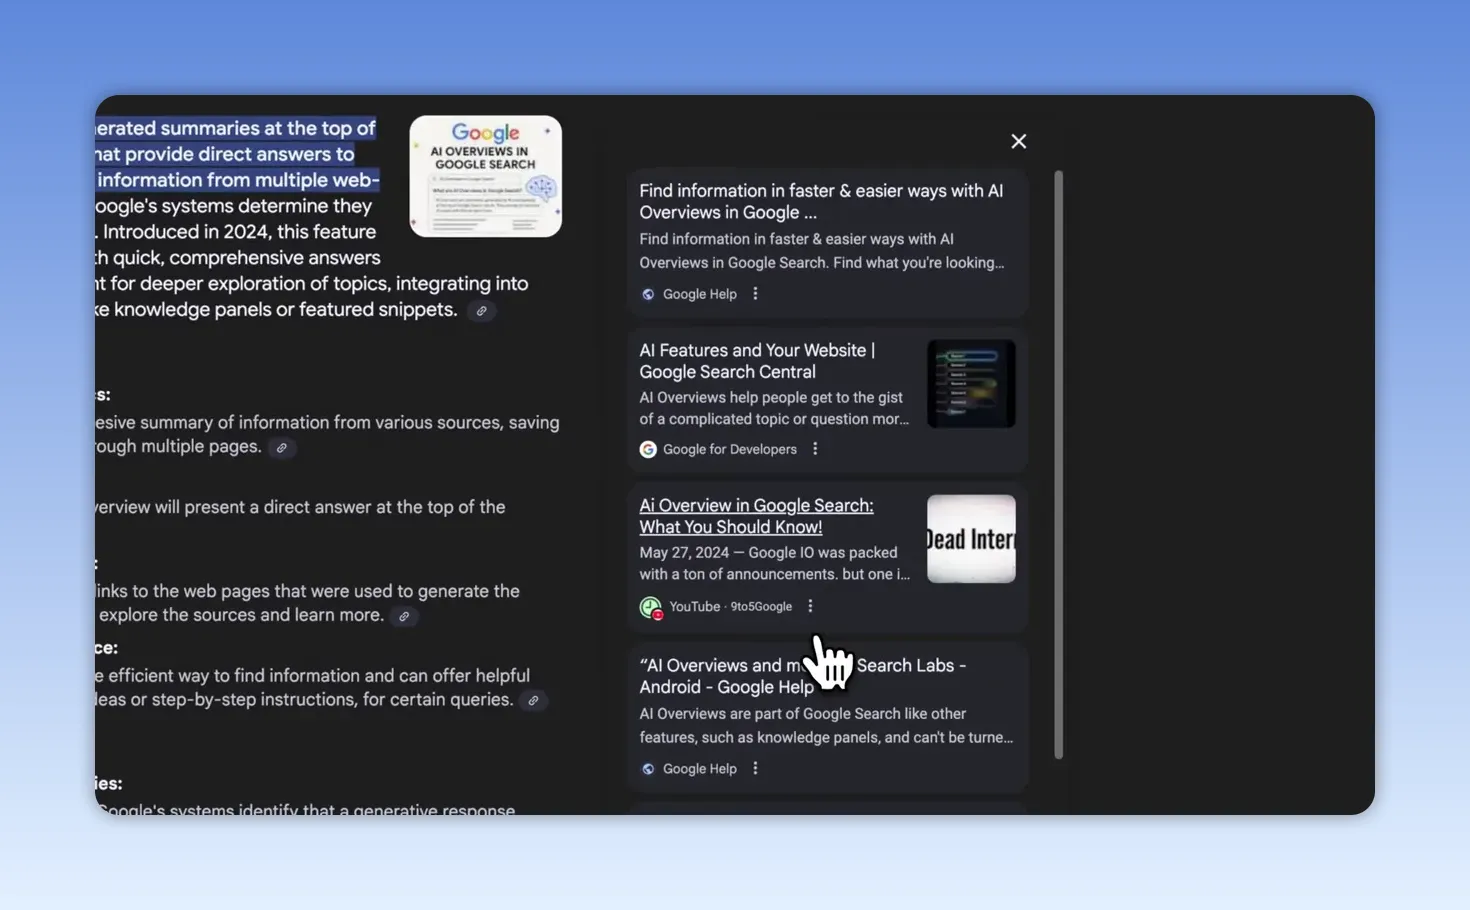Click text 'Introduced in 2024, this feature'
Image resolution: width=1470 pixels, height=910 pixels.
239,232
